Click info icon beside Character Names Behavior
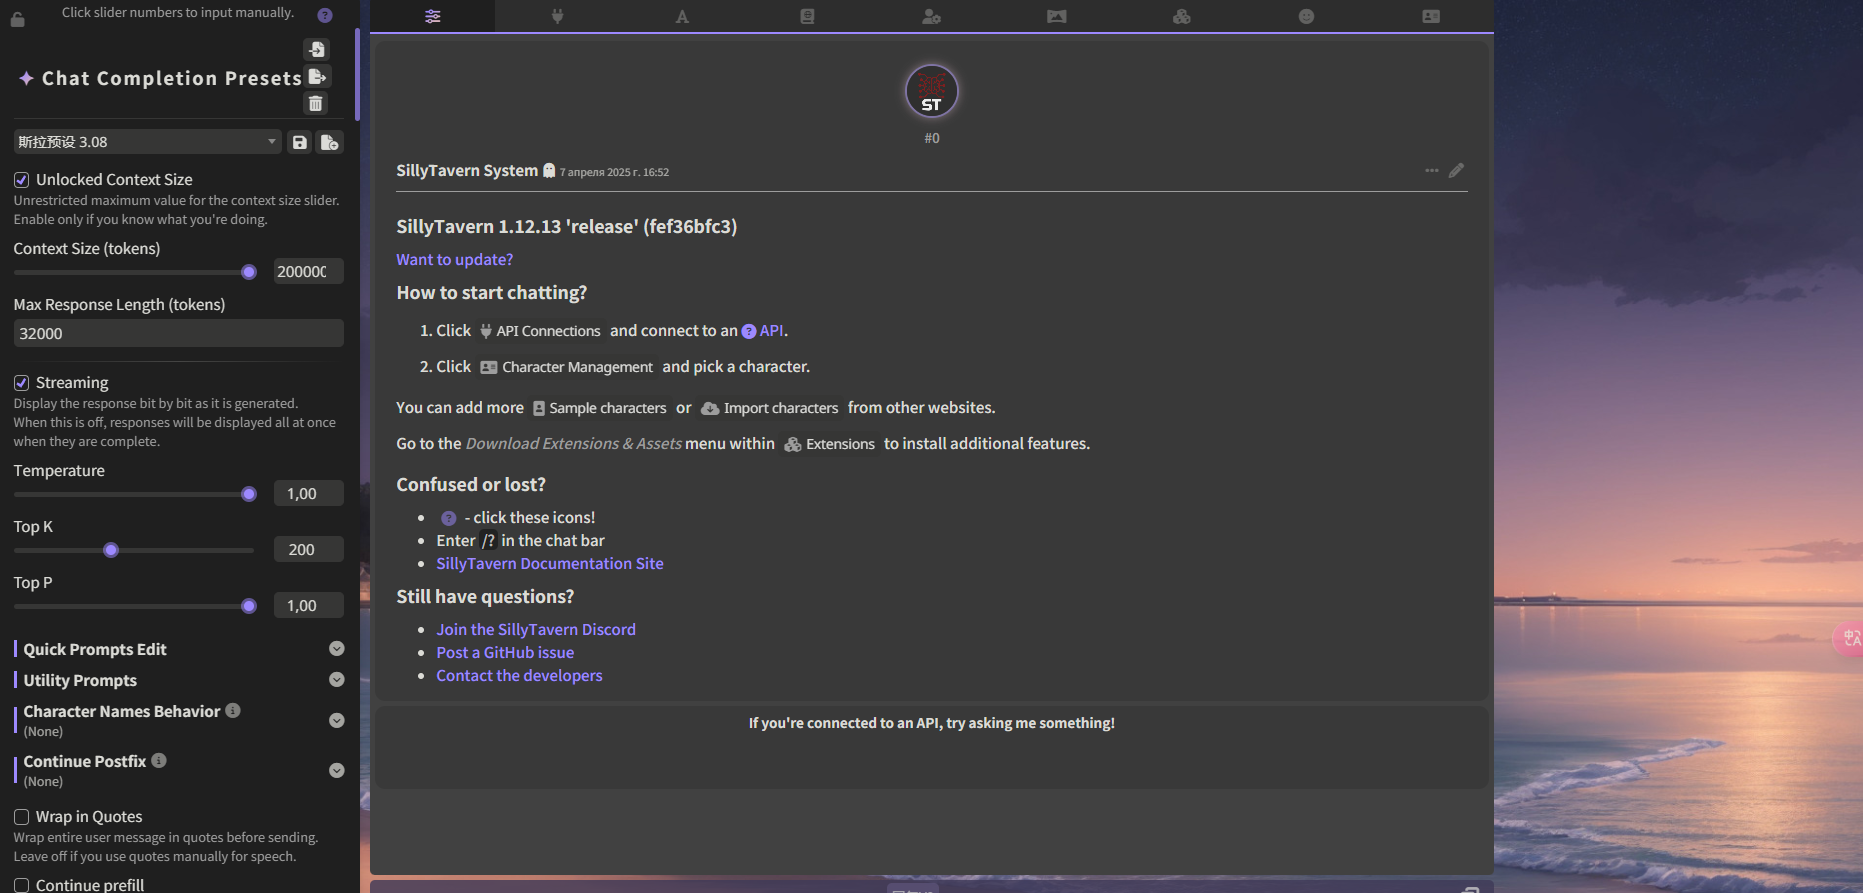This screenshot has width=1863, height=893. coord(233,710)
